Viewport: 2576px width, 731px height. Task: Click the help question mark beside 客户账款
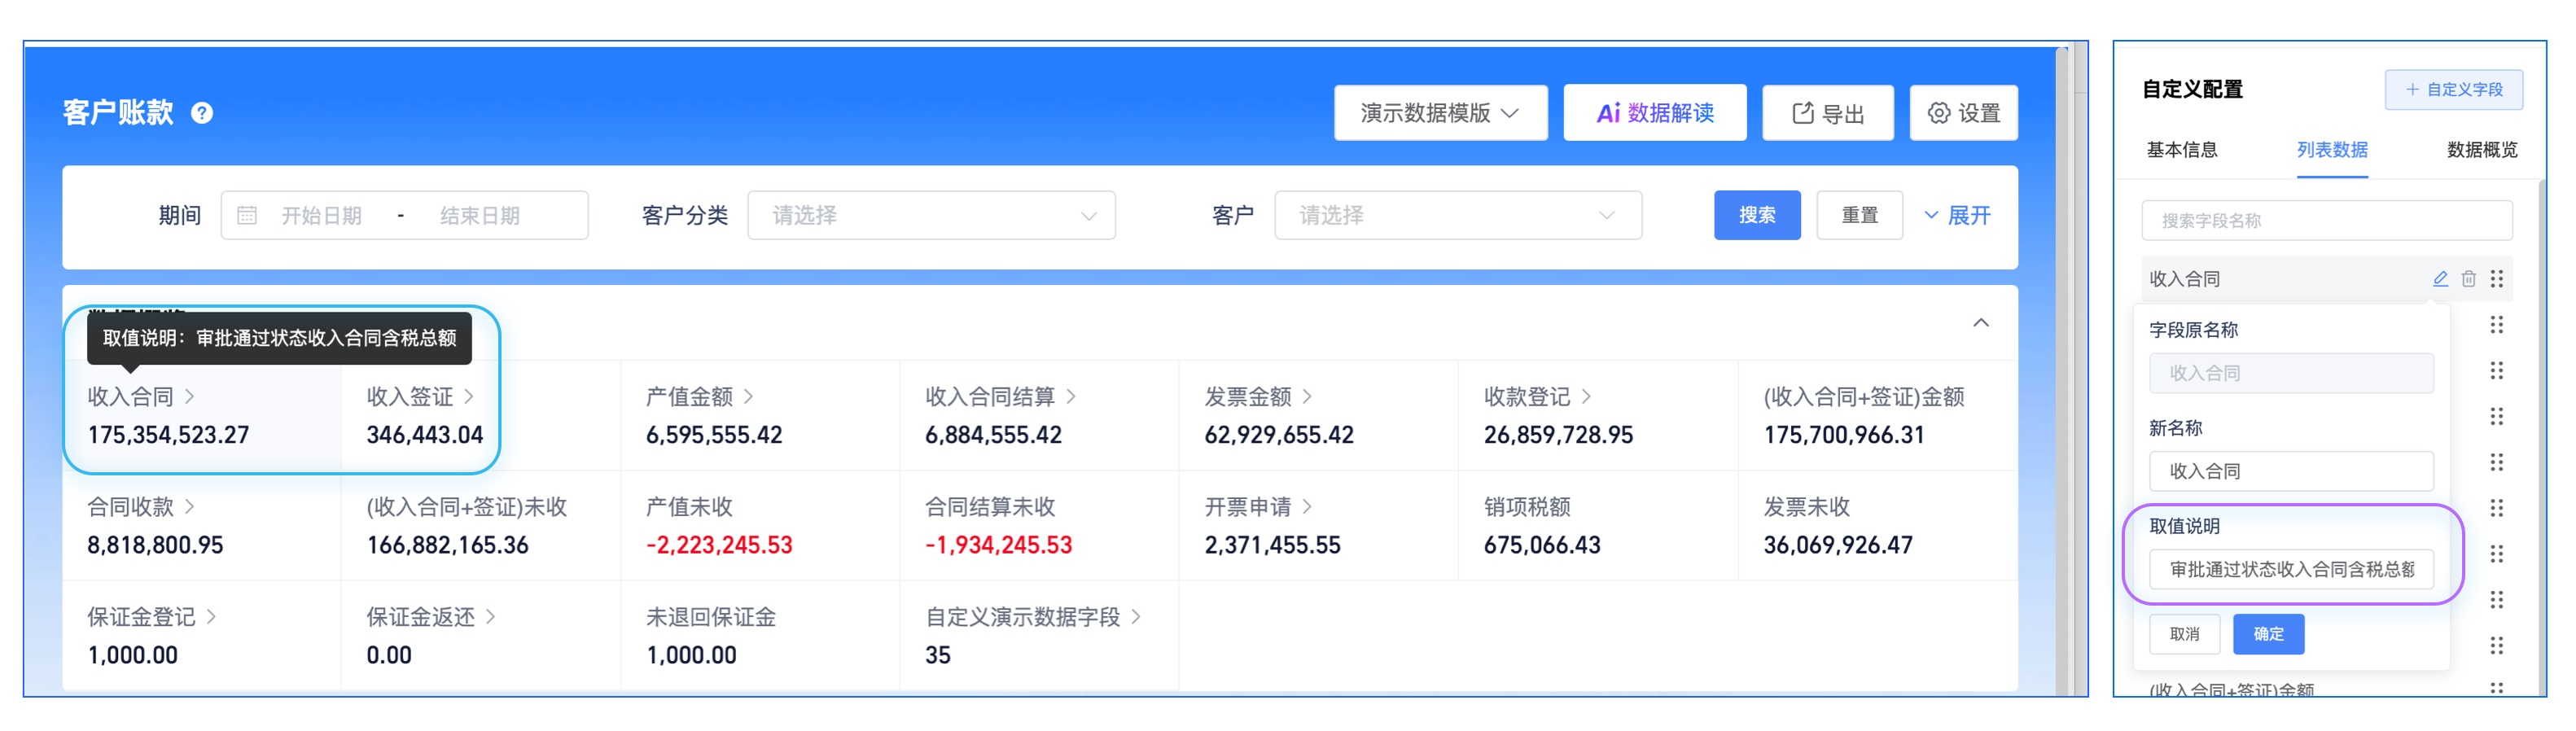pos(202,113)
